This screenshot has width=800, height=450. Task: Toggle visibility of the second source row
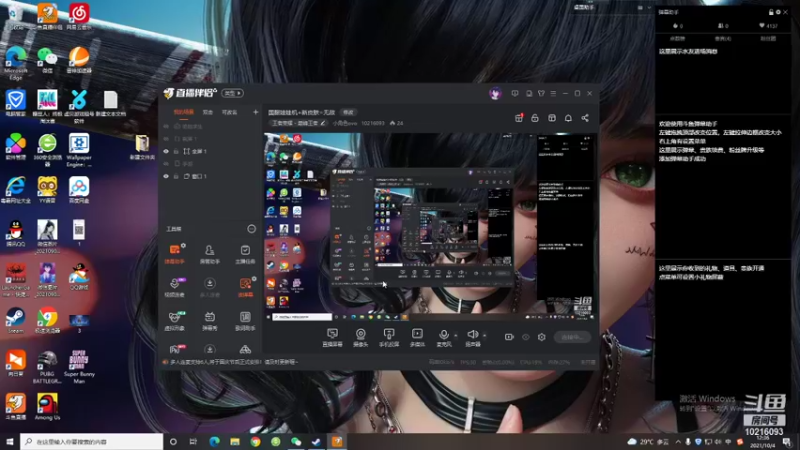pos(166,139)
